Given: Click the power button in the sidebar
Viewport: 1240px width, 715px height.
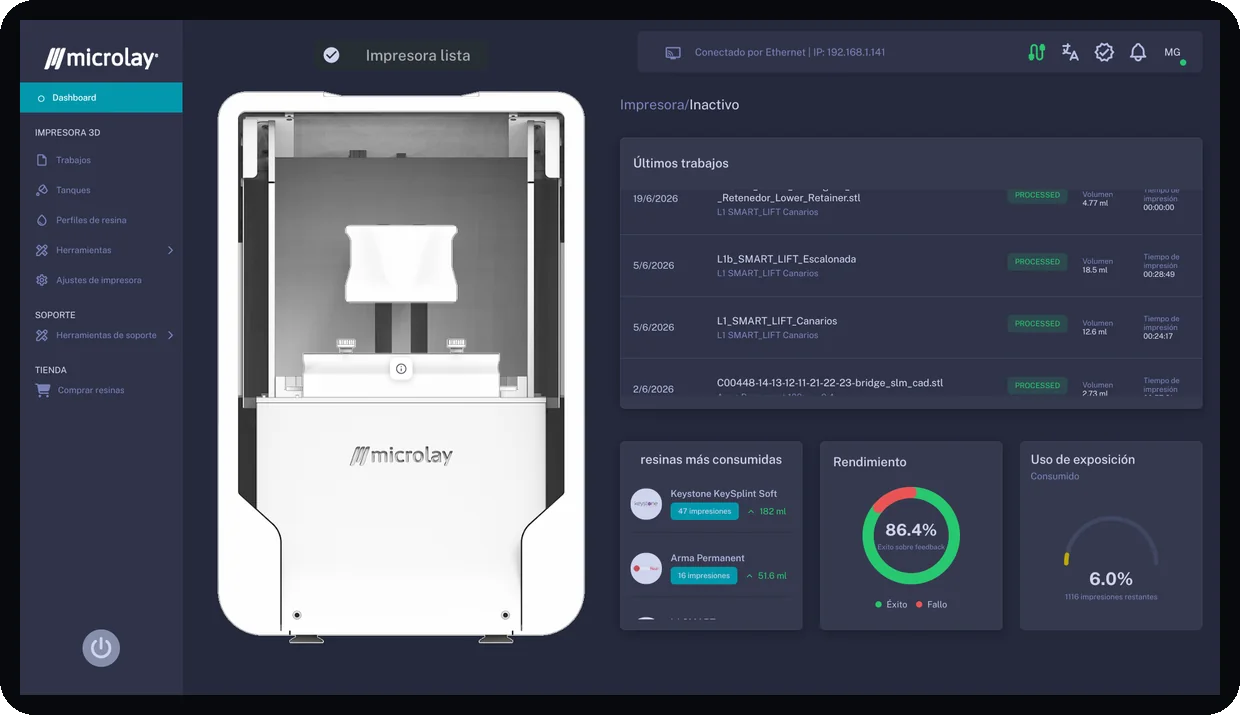Looking at the screenshot, I should (101, 648).
